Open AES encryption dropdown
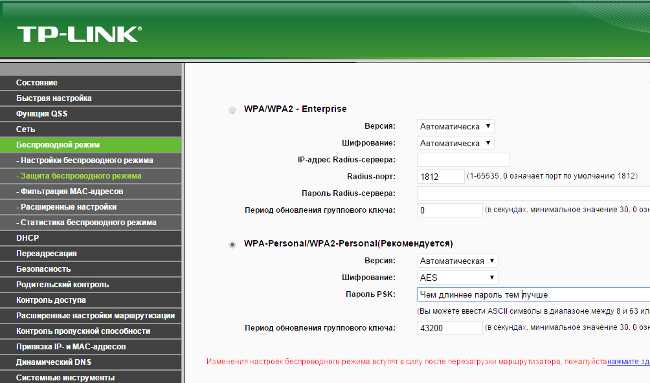This screenshot has width=650, height=383. click(x=457, y=277)
